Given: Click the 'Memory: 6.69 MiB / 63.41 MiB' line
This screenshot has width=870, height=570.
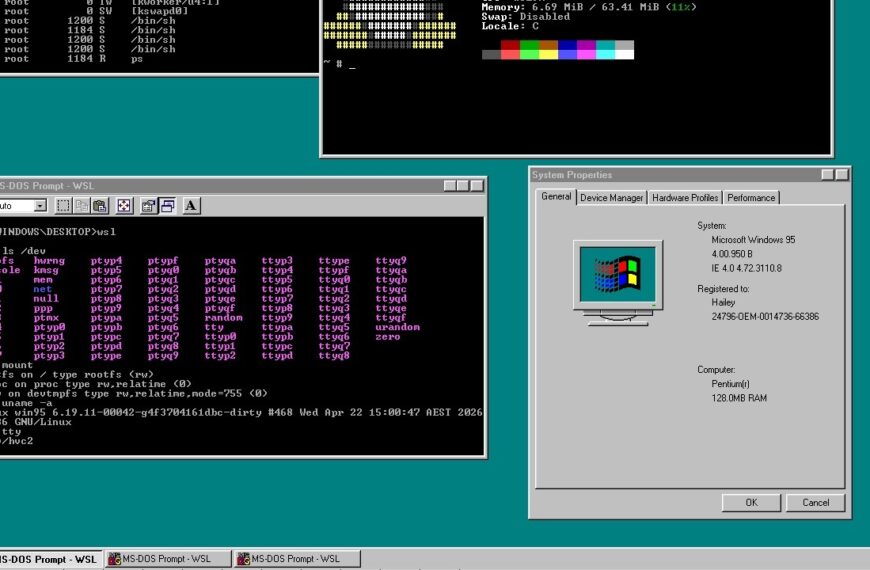Looking at the screenshot, I should pyautogui.click(x=589, y=7).
